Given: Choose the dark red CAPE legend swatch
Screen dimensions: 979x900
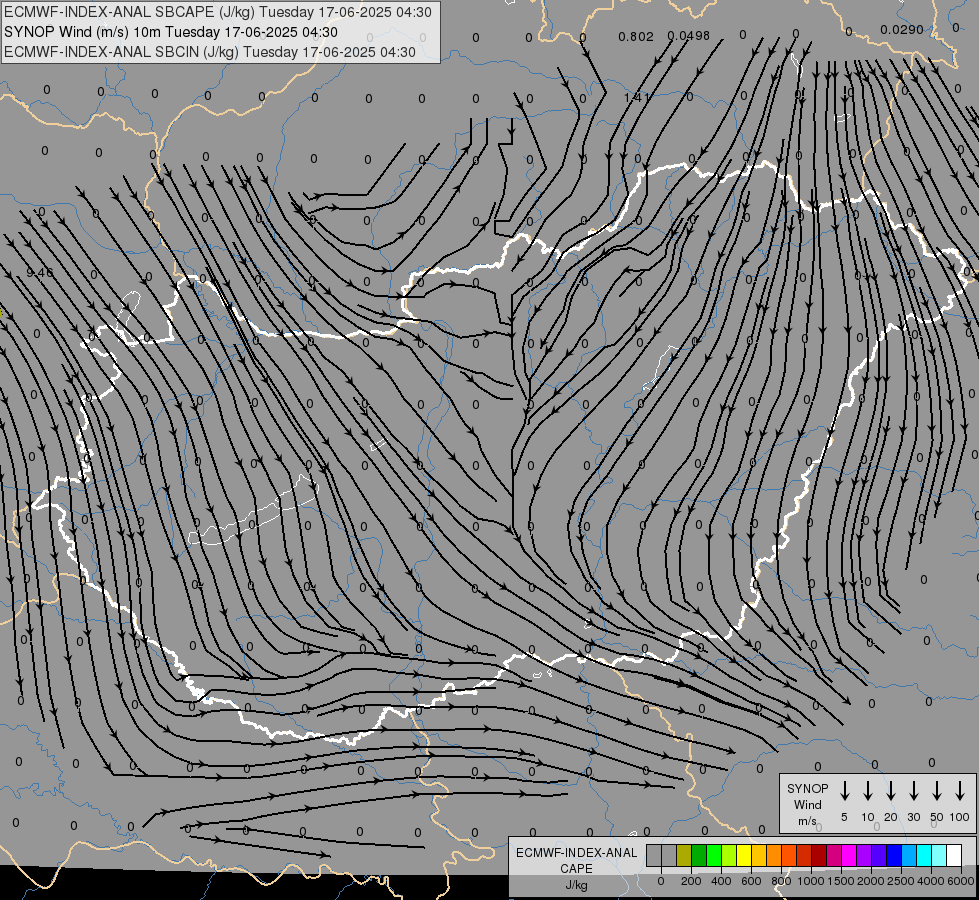Looking at the screenshot, I should pos(819,855).
